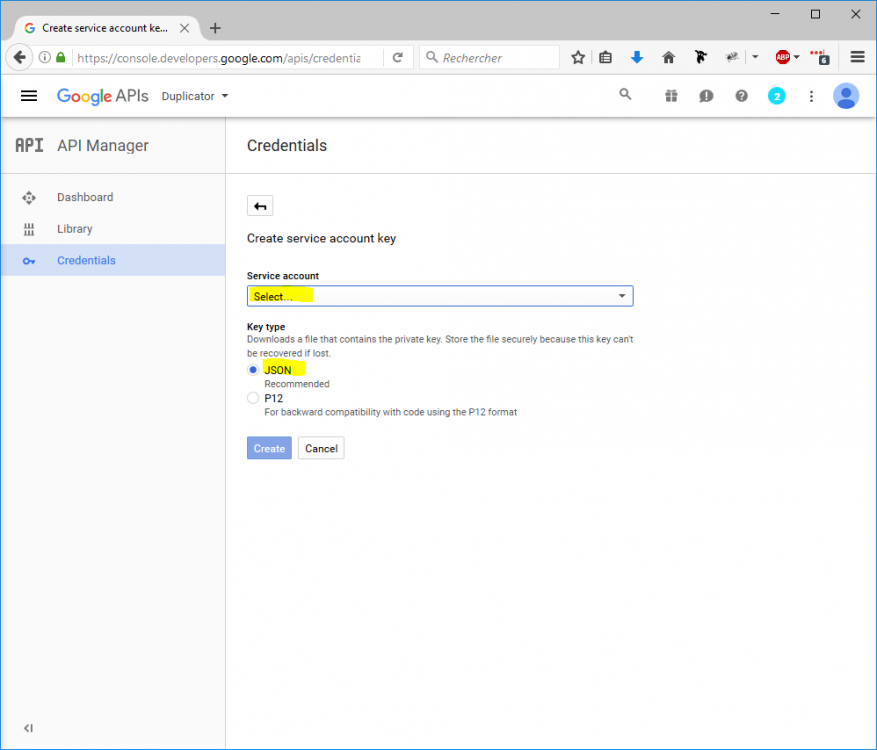
Task: Click the search magnifier in Google APIs header
Action: pos(625,95)
